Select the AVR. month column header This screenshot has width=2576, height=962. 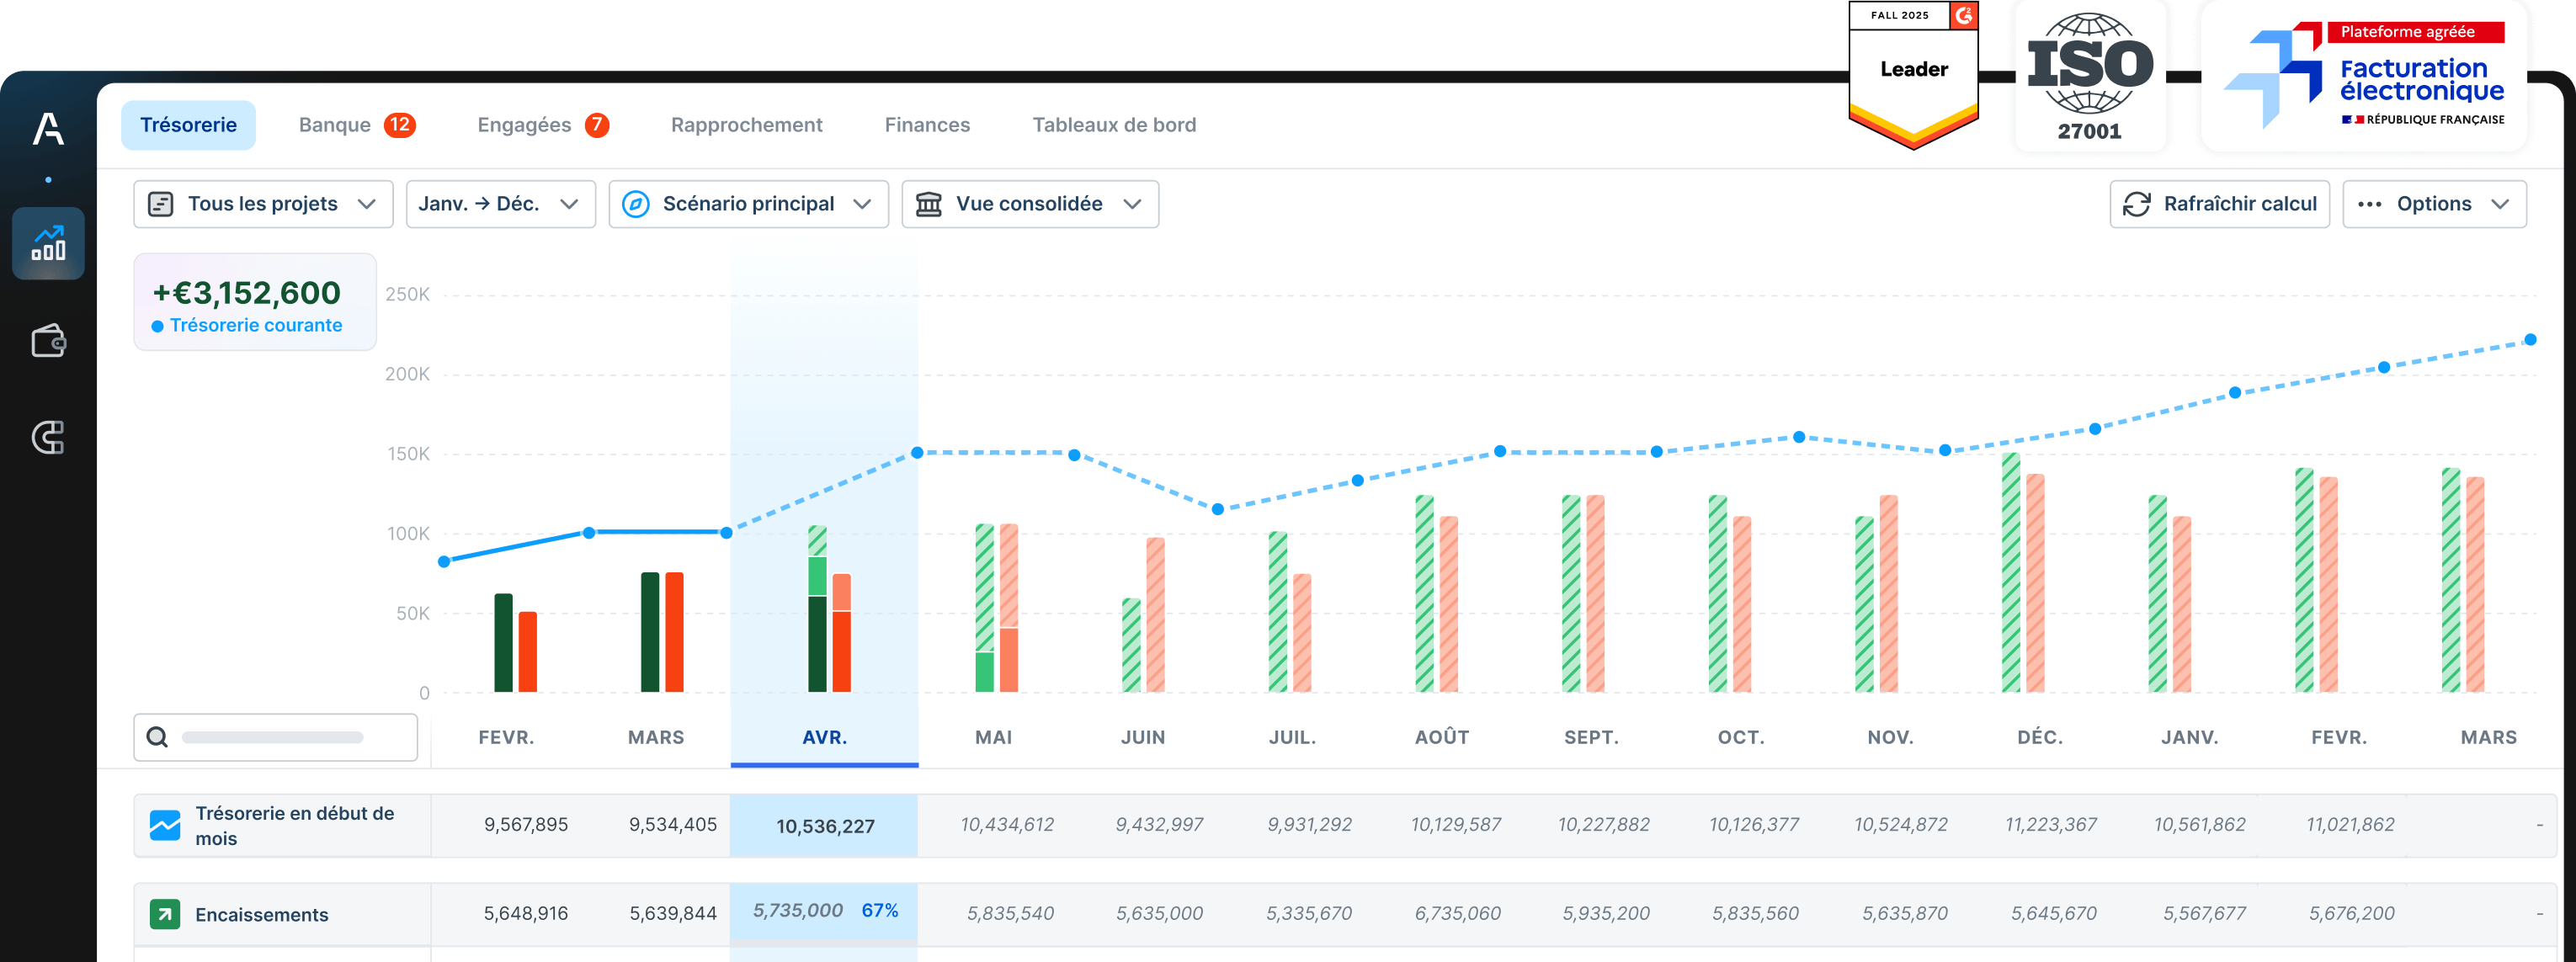(824, 737)
